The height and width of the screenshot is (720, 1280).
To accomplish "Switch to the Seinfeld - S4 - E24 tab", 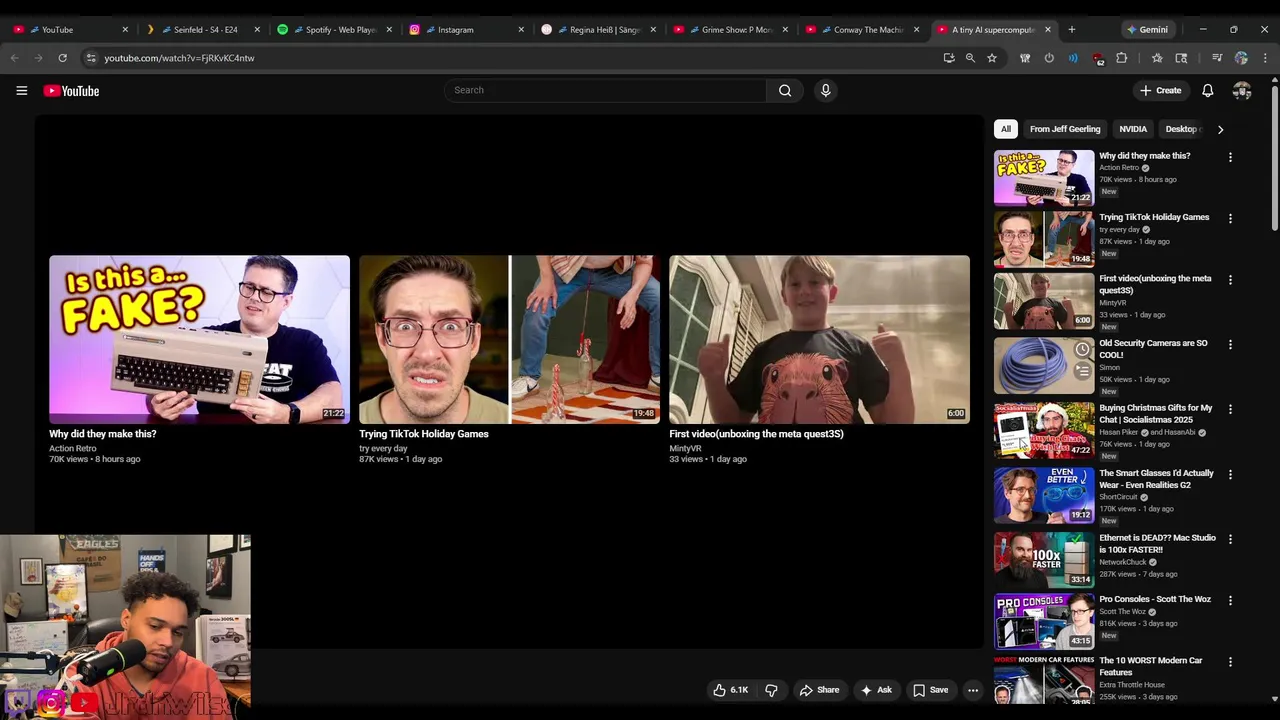I will tap(205, 30).
